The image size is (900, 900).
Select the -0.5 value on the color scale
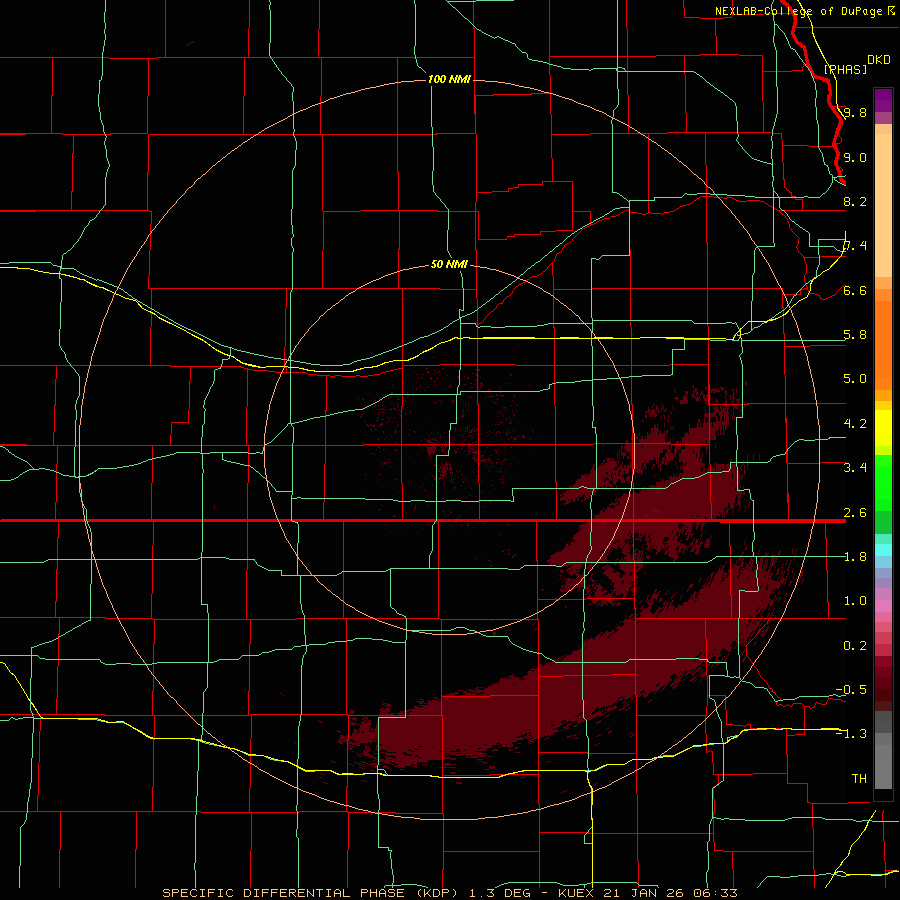(x=851, y=690)
